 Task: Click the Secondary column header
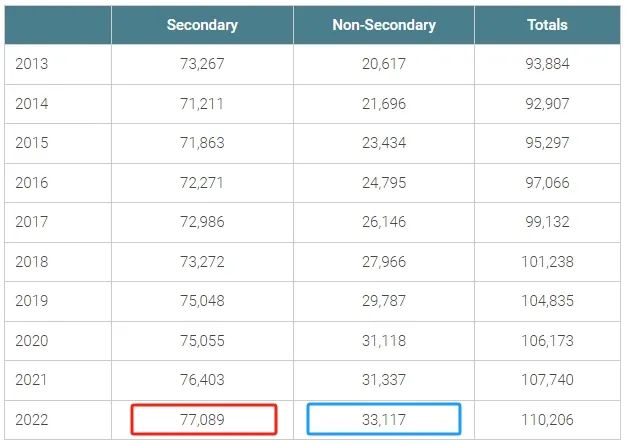[x=202, y=25]
